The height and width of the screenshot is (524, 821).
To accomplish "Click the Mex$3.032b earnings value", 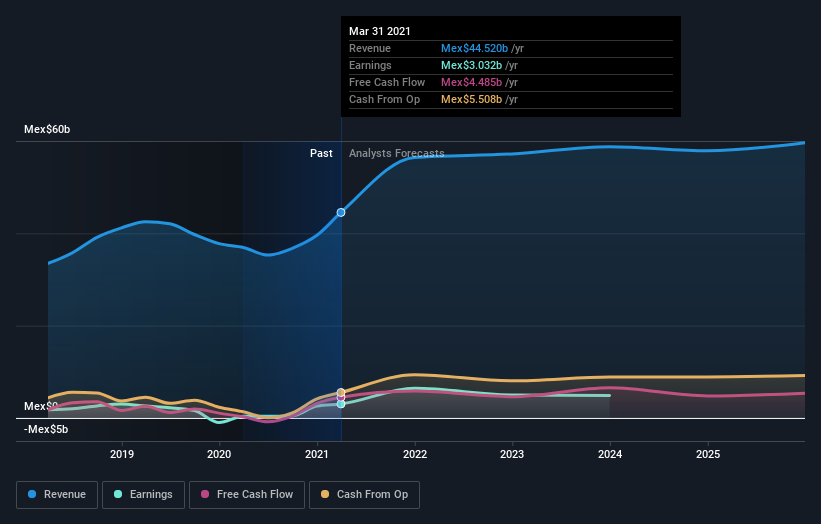I will (x=471, y=65).
